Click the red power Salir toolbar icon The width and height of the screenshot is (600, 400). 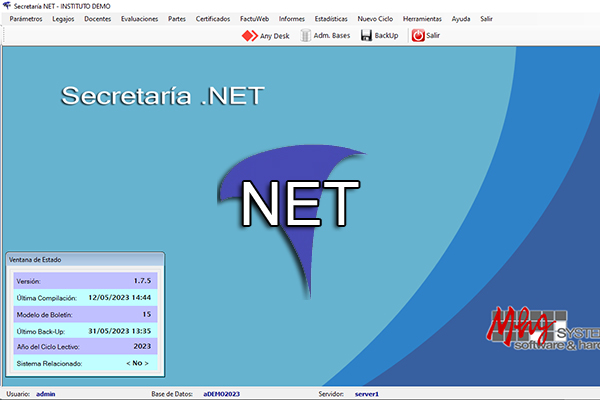418,35
